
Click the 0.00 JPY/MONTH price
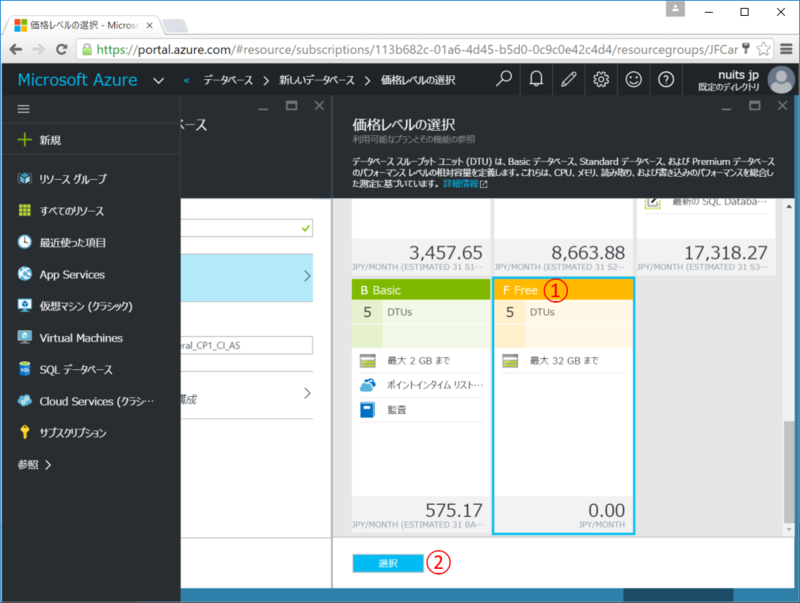(x=606, y=510)
